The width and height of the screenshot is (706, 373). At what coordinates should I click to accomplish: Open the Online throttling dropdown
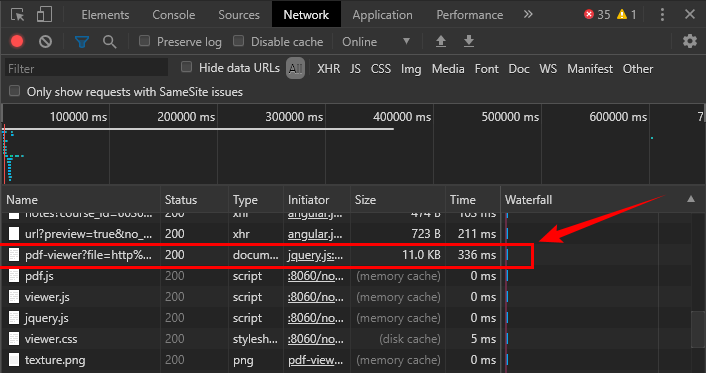point(376,42)
